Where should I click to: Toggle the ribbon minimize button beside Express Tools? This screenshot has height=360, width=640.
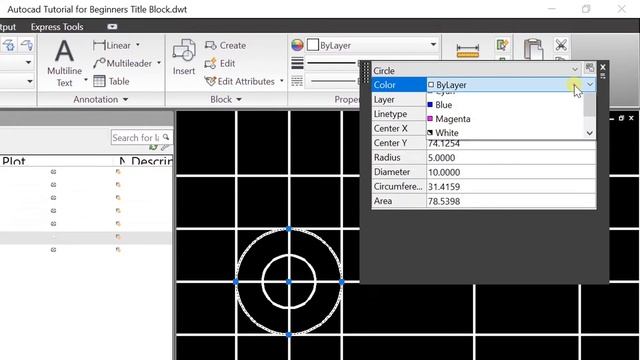112,27
